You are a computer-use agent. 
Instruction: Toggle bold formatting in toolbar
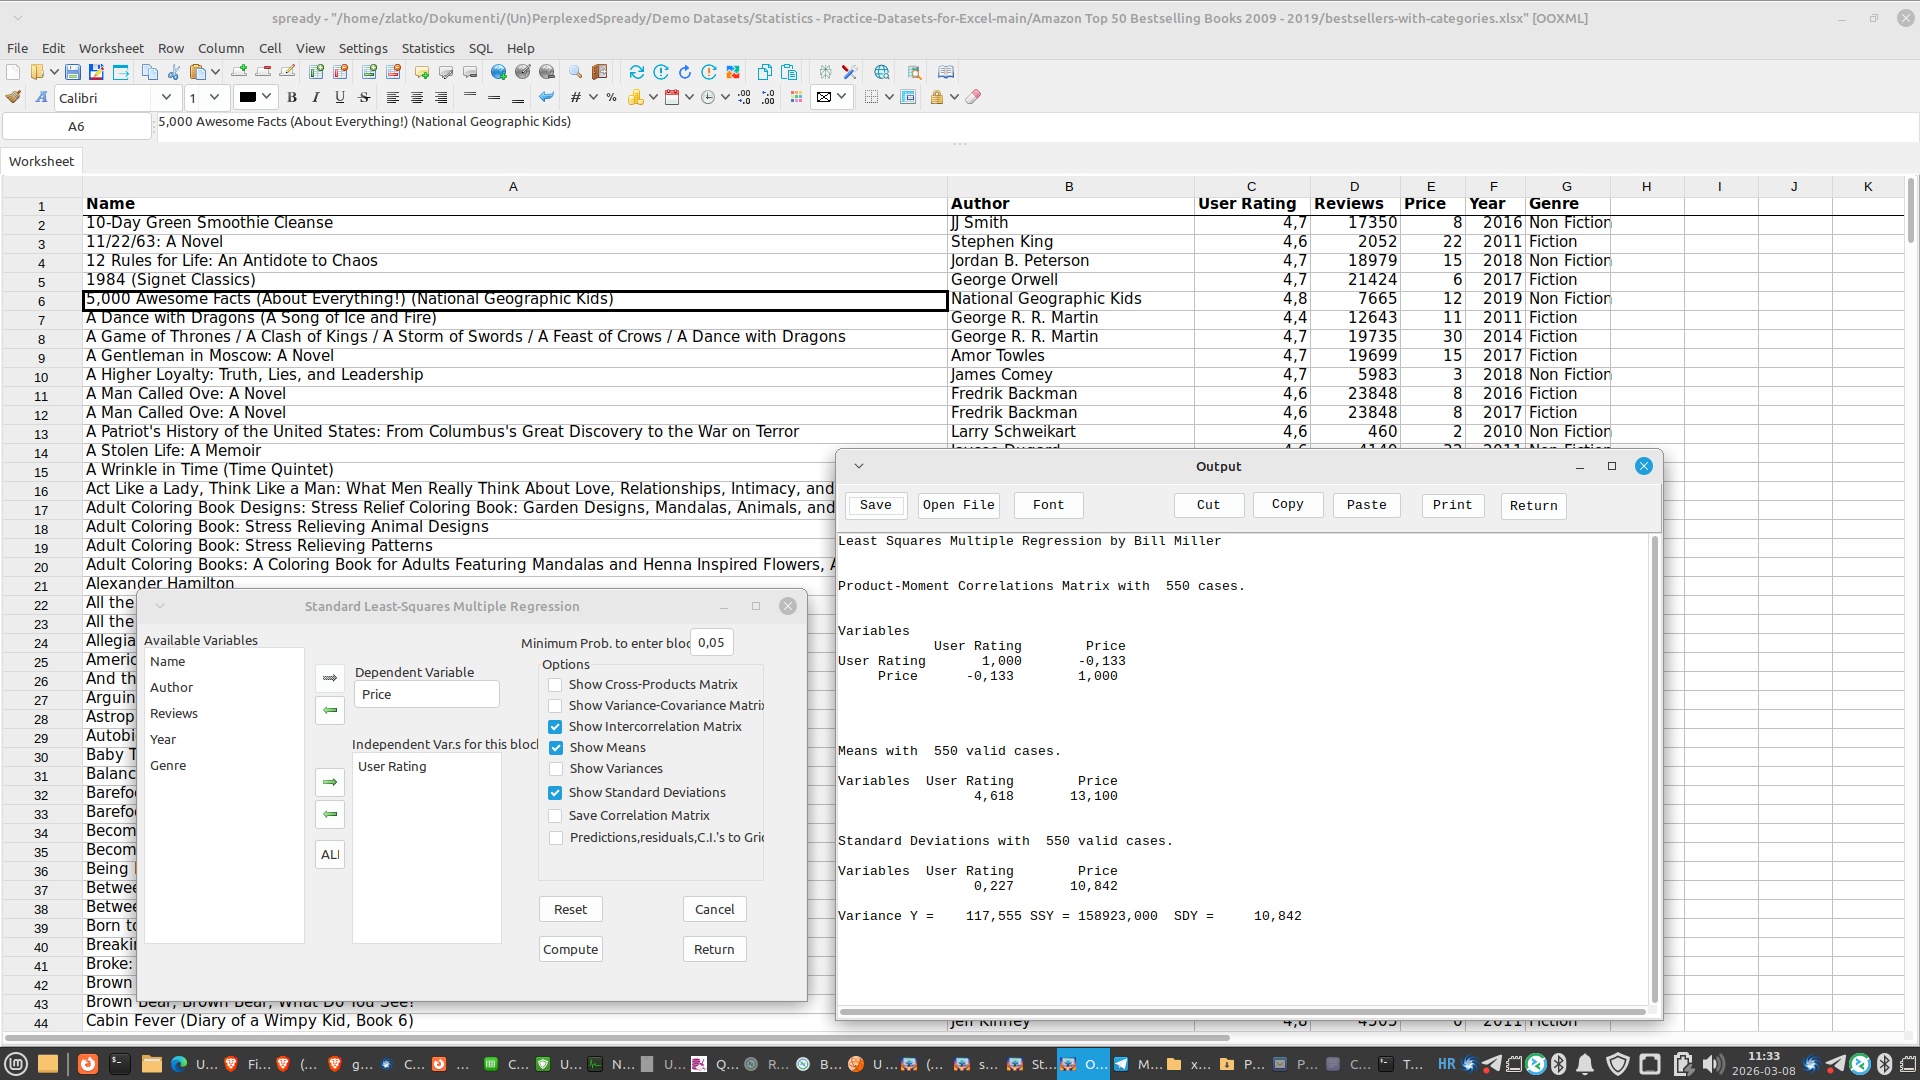click(x=292, y=97)
